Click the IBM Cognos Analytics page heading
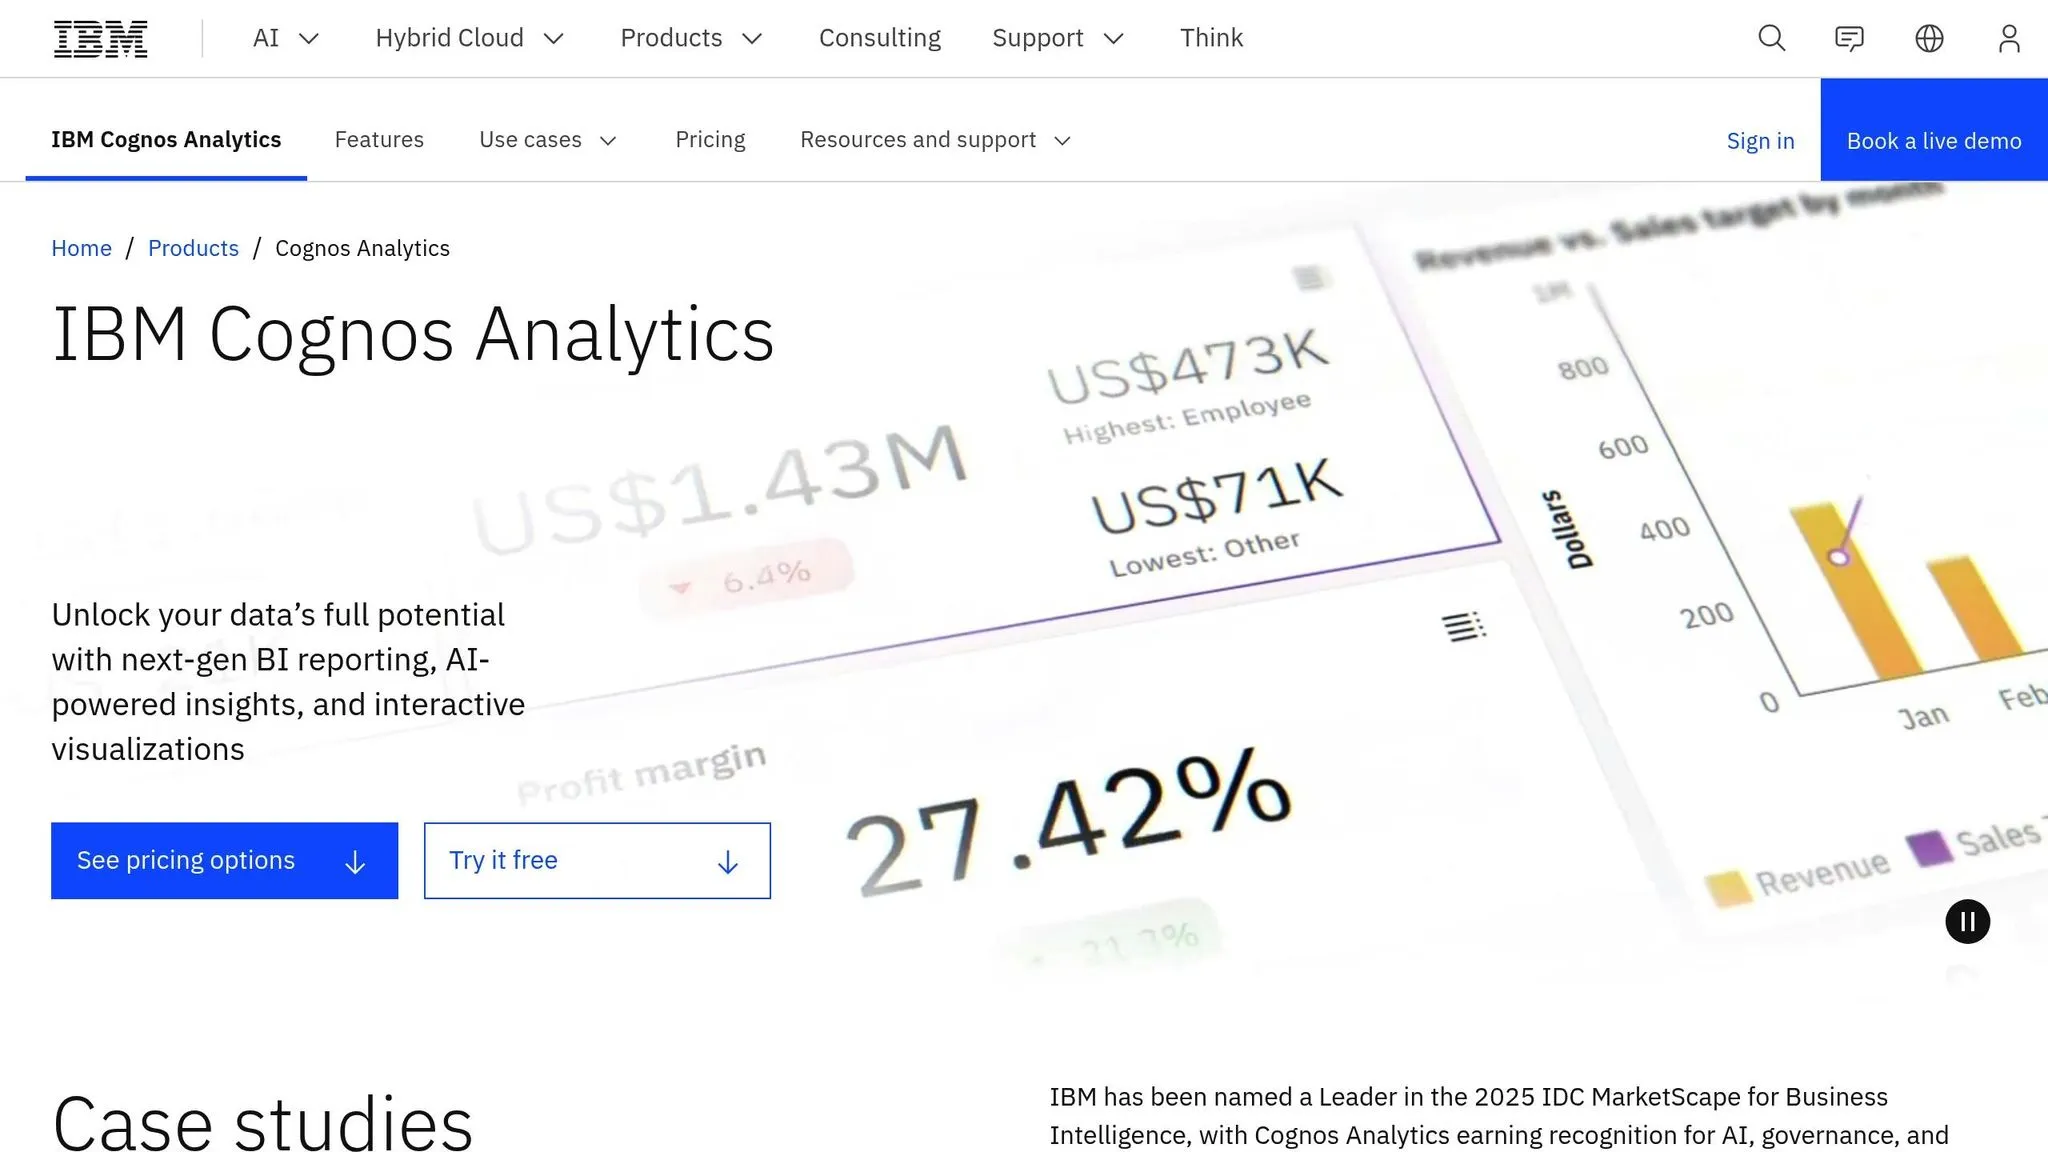This screenshot has height=1152, width=2048. 413,335
